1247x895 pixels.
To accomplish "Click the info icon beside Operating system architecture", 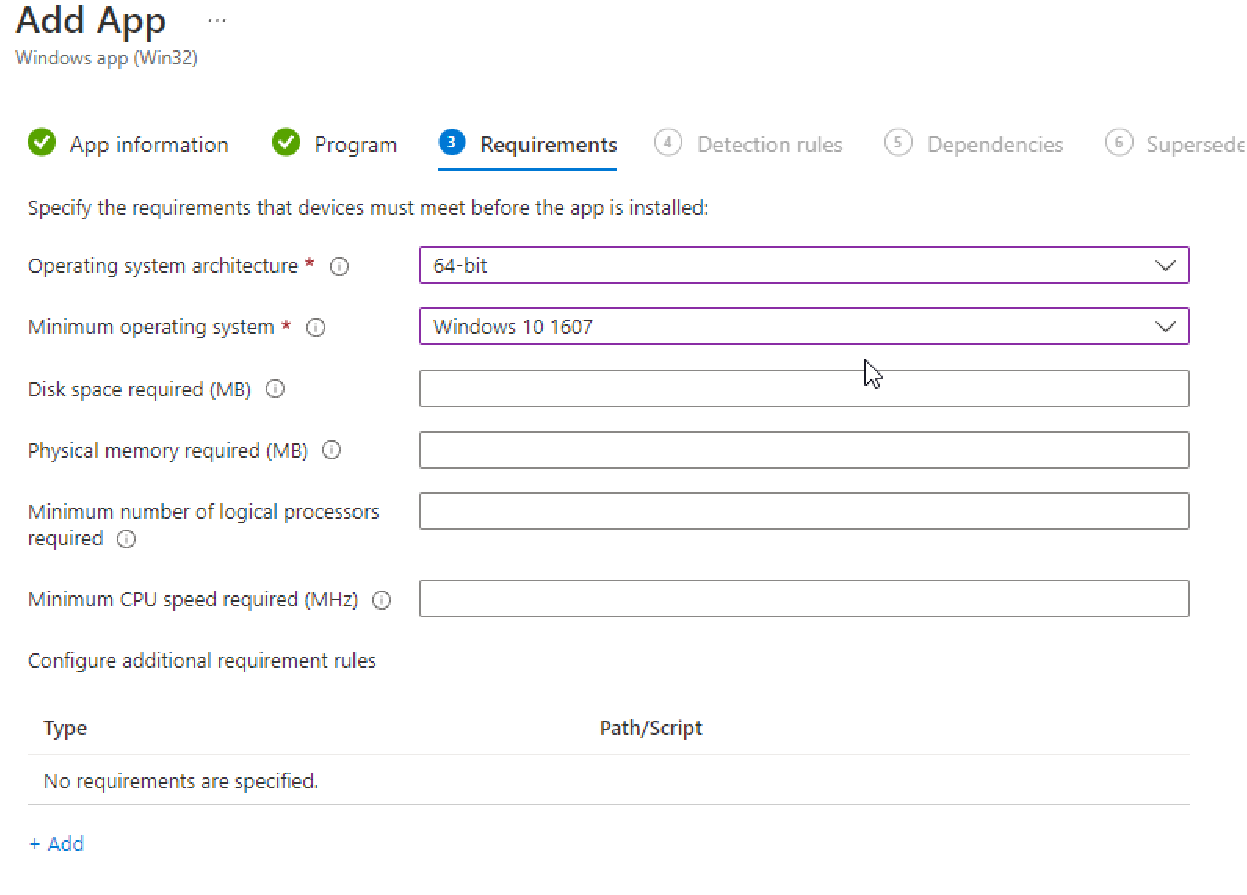I will tap(340, 266).
